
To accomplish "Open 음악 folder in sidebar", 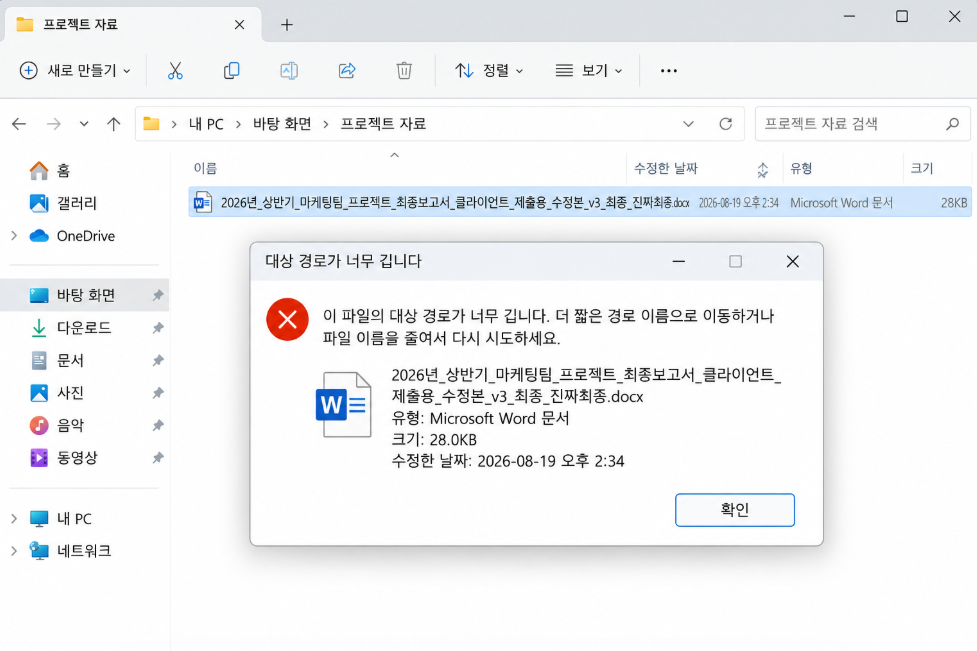I will 70,425.
